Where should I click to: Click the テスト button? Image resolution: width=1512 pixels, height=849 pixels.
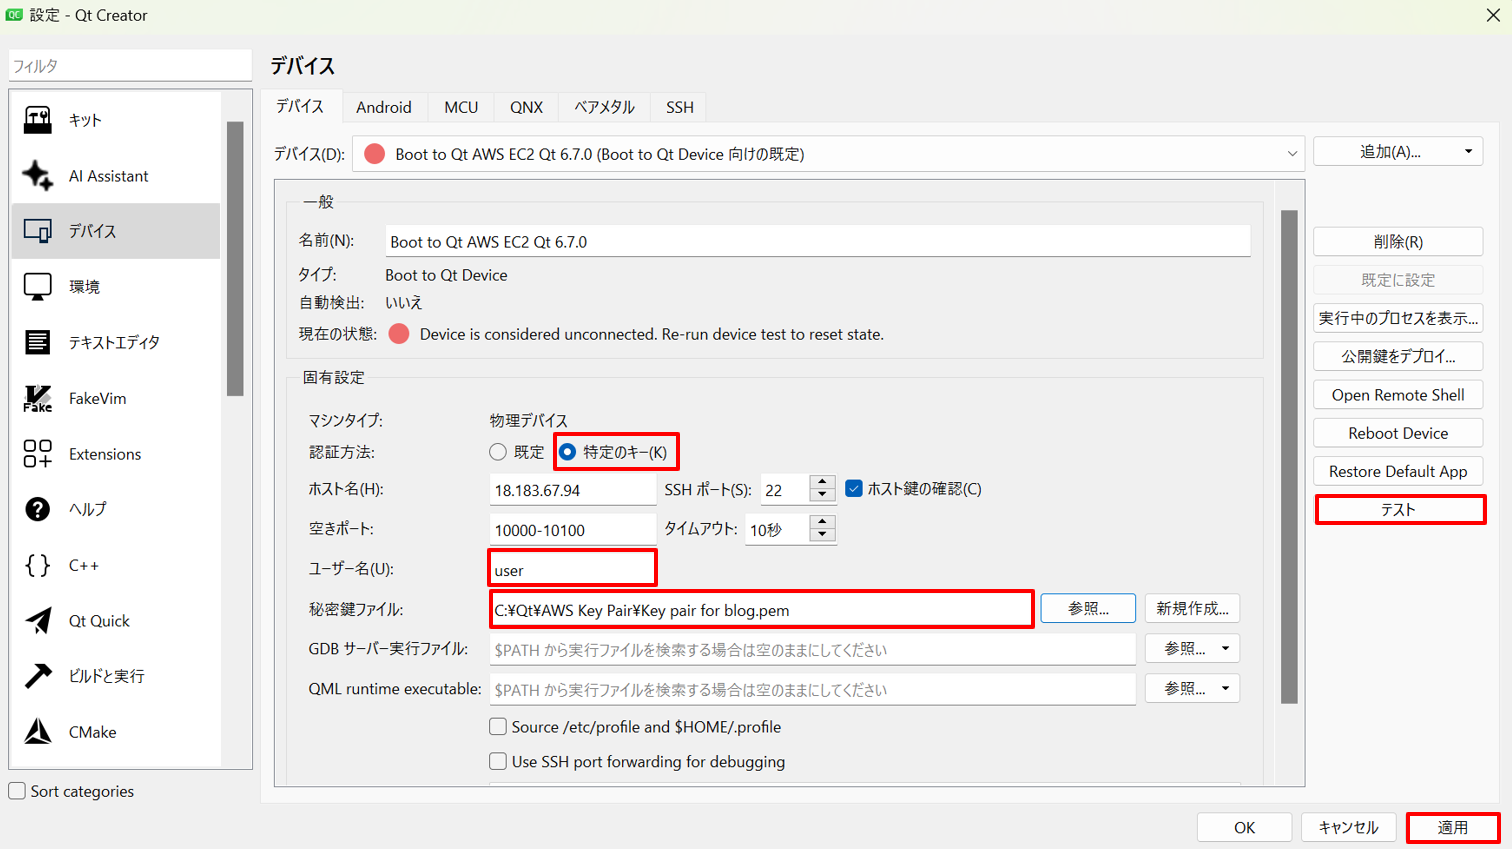pyautogui.click(x=1398, y=510)
